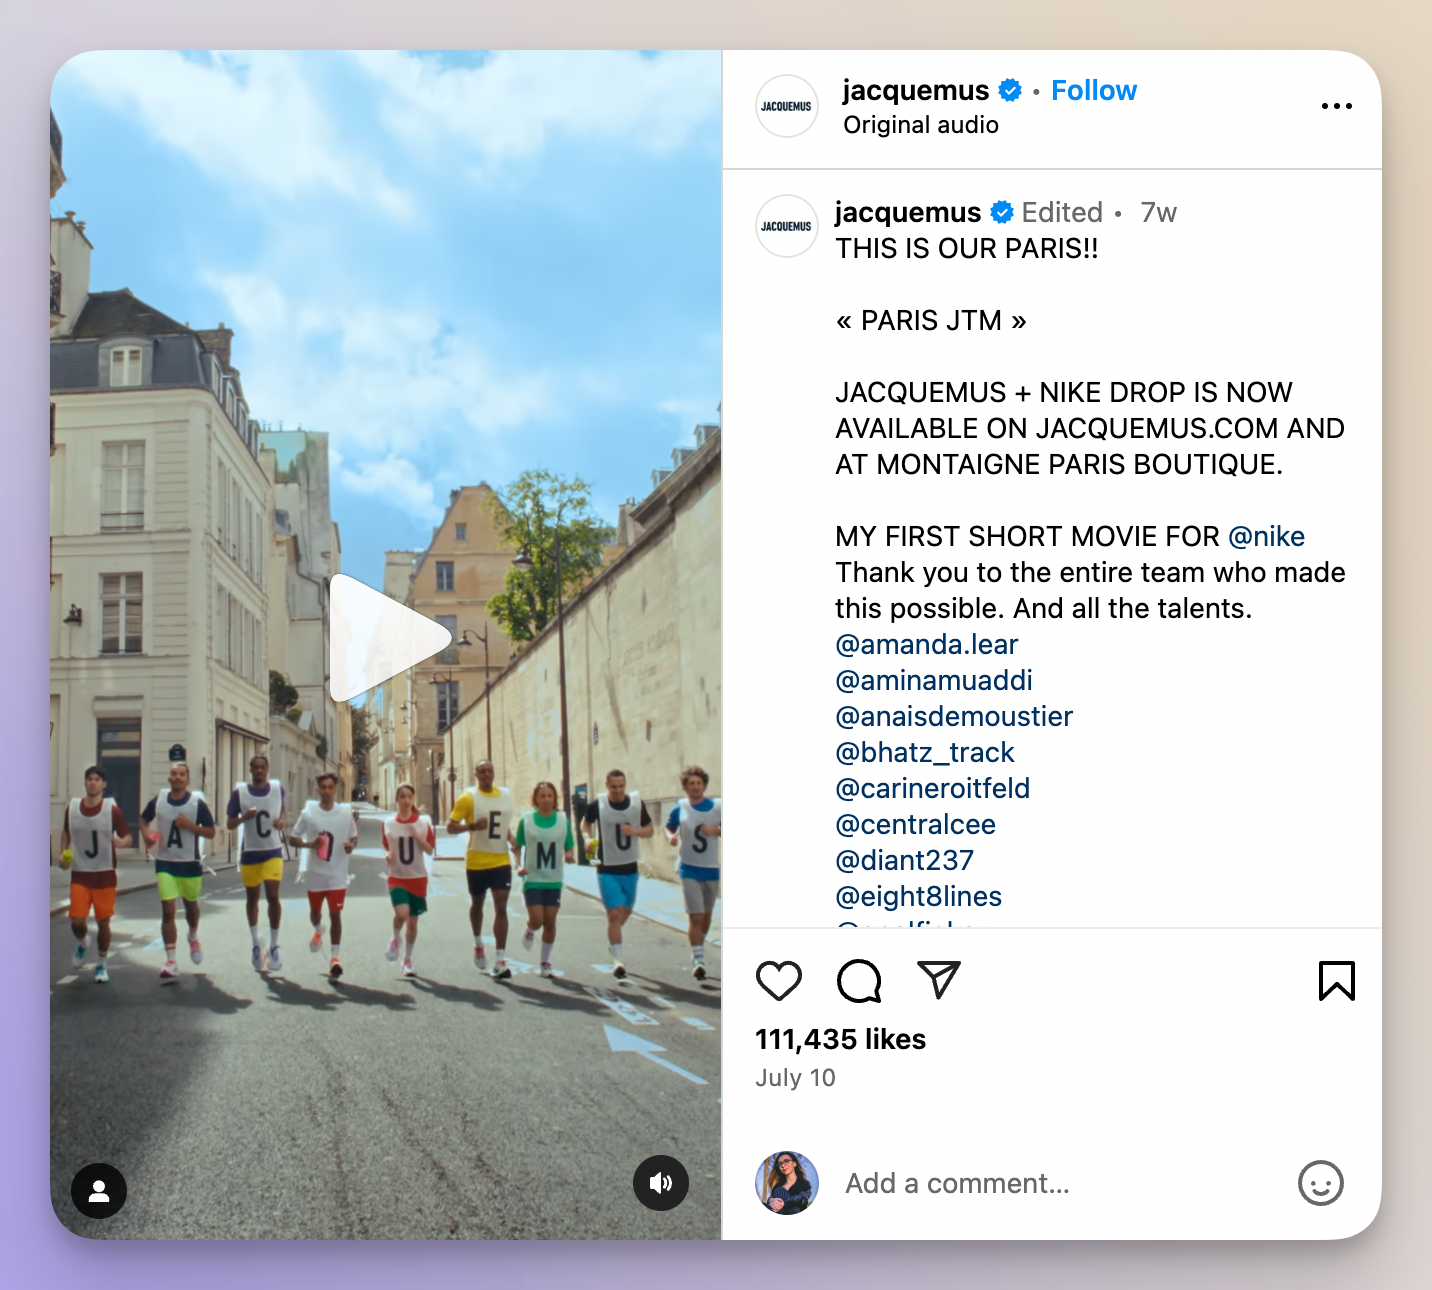Image resolution: width=1432 pixels, height=1290 pixels.
Task: Open the @centralcee mention
Action: [916, 824]
